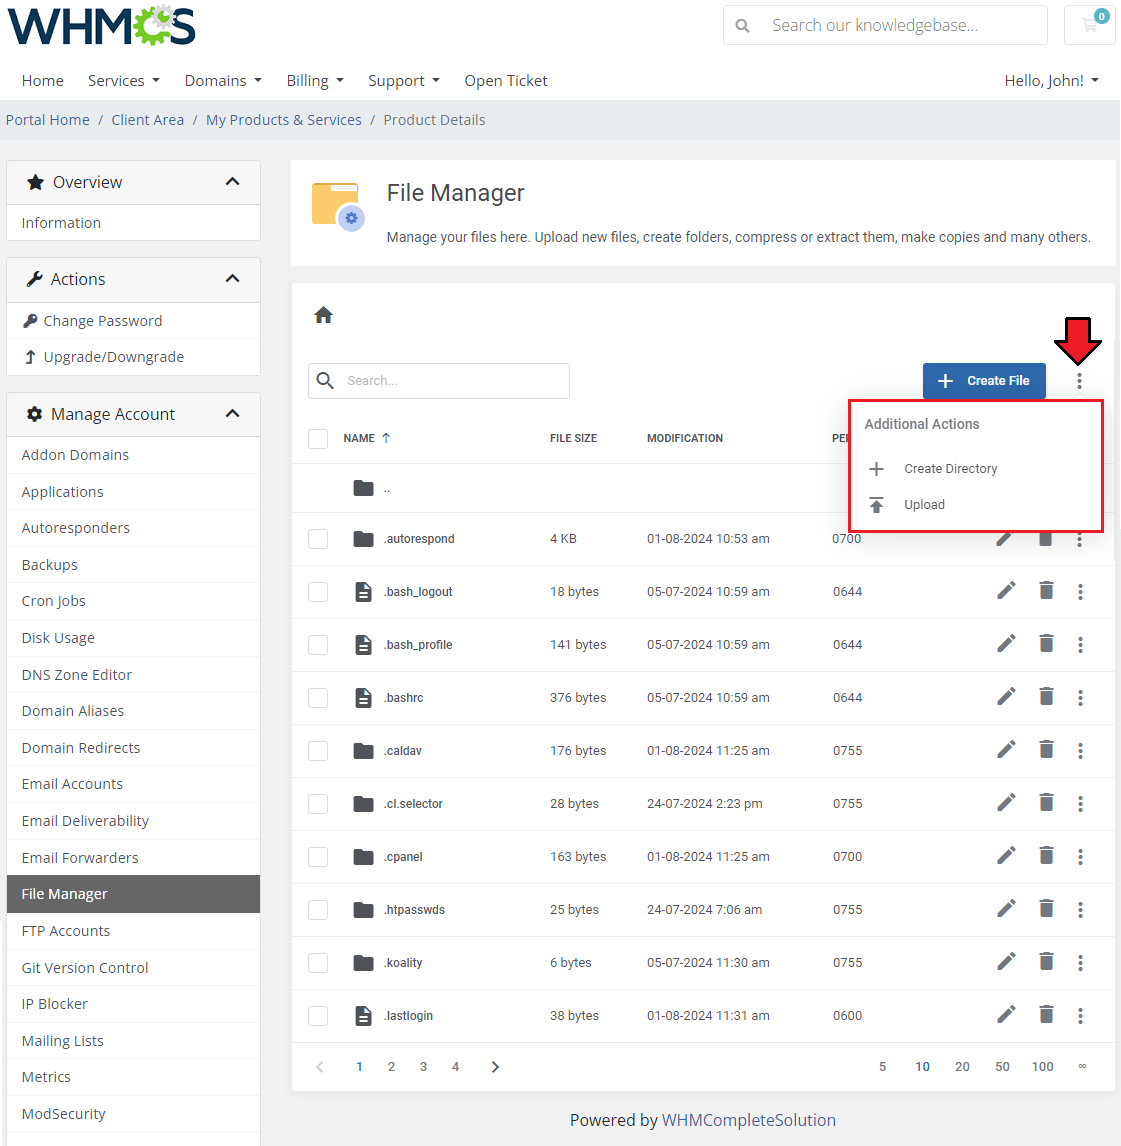This screenshot has width=1121, height=1146.
Task: Open the Hello, John! account dropdown
Action: (x=1052, y=80)
